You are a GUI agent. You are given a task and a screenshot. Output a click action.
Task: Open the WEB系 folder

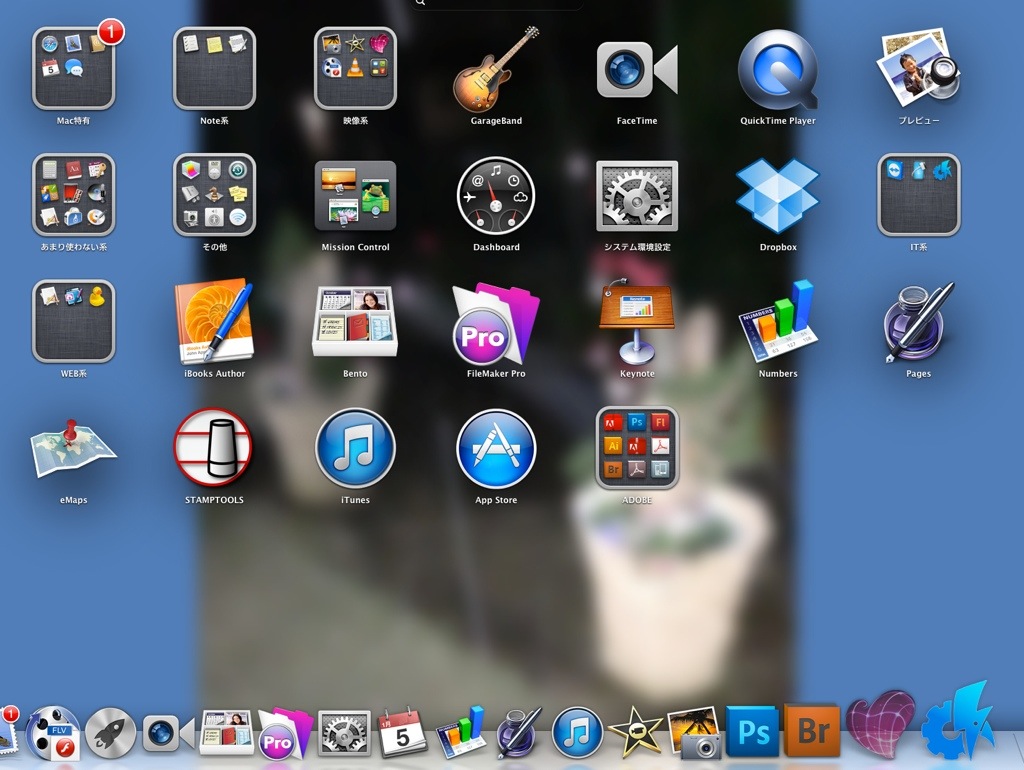pos(74,321)
